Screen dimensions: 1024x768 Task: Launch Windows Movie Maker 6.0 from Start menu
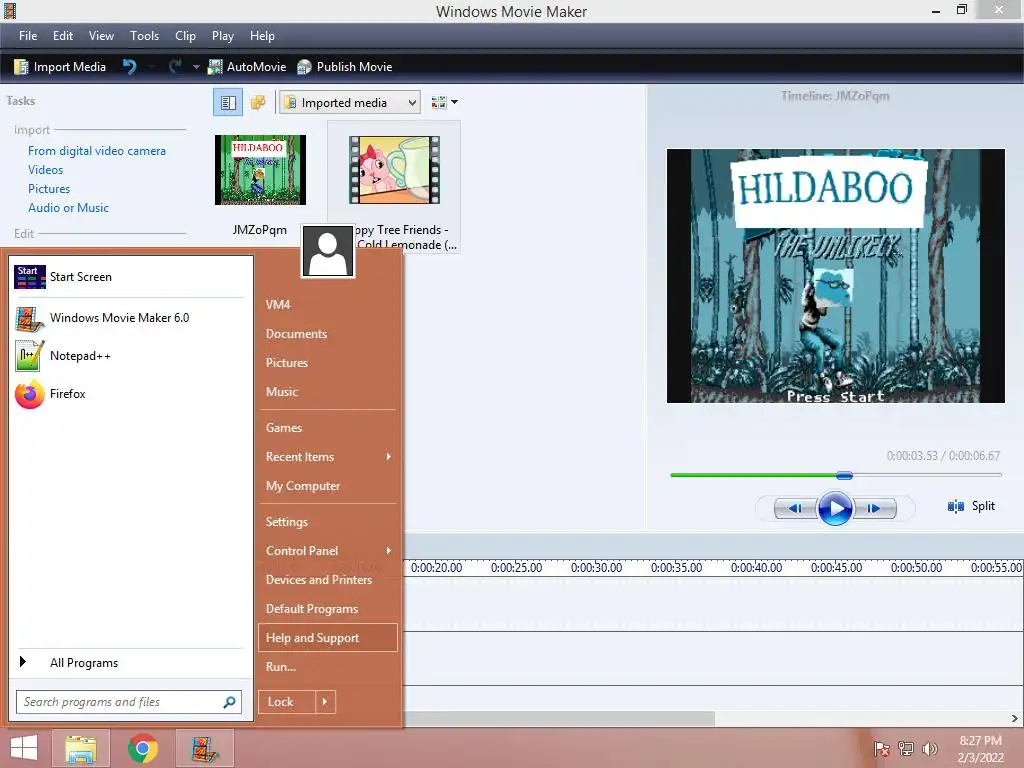click(x=129, y=318)
